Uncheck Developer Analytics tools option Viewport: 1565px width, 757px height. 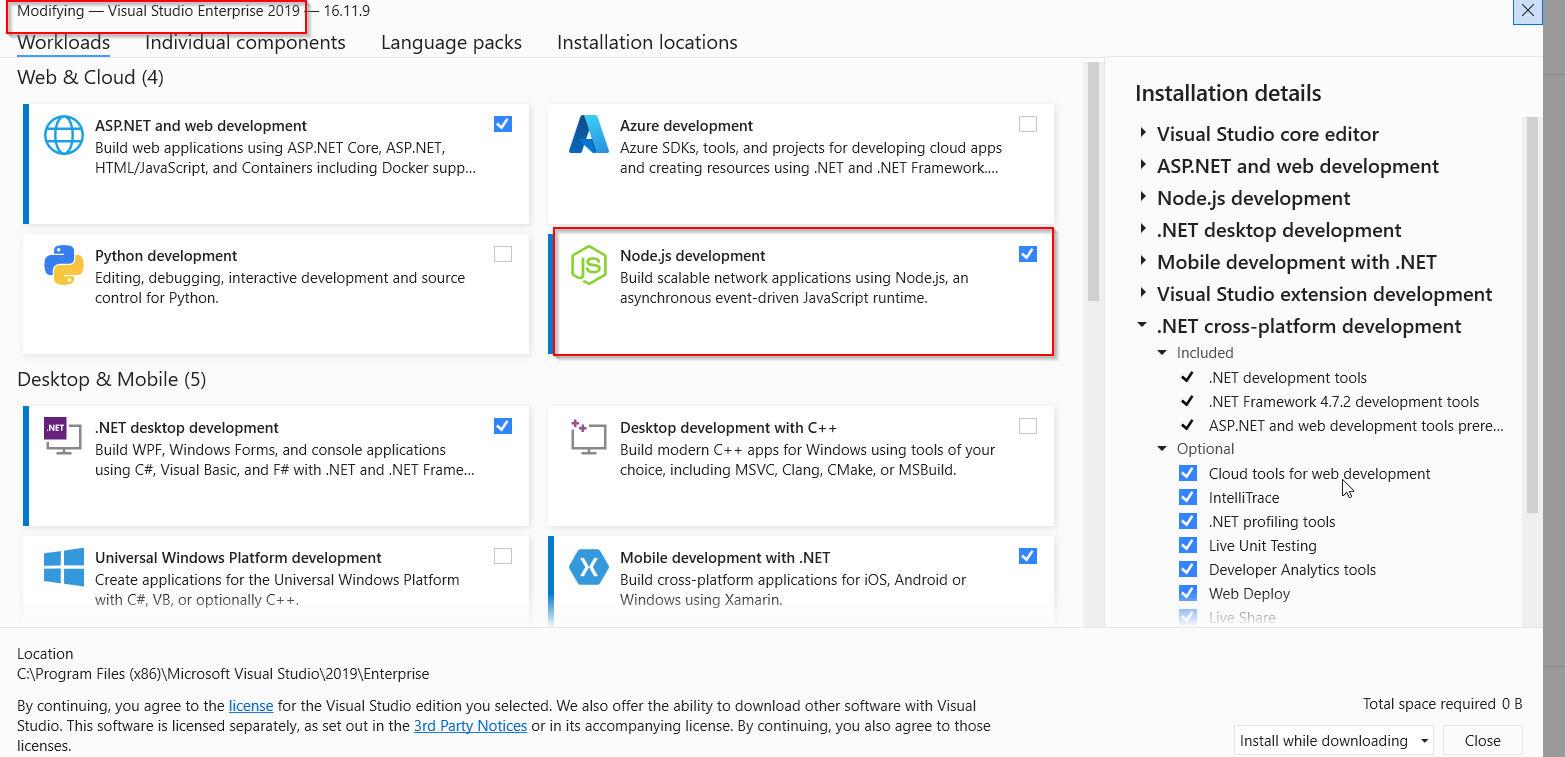pyautogui.click(x=1188, y=569)
